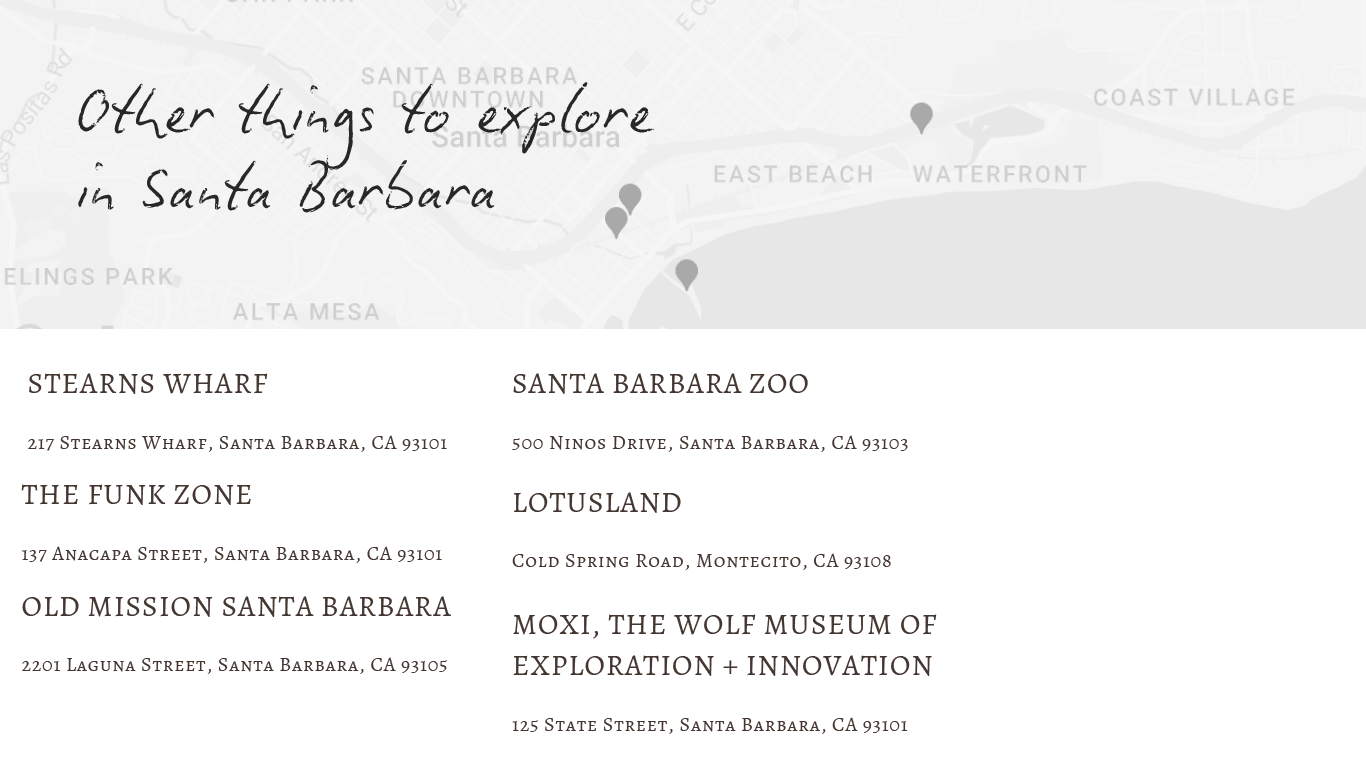The width and height of the screenshot is (1366, 768).
Task: Click the map pin on the wharf by the water
Action: [686, 273]
